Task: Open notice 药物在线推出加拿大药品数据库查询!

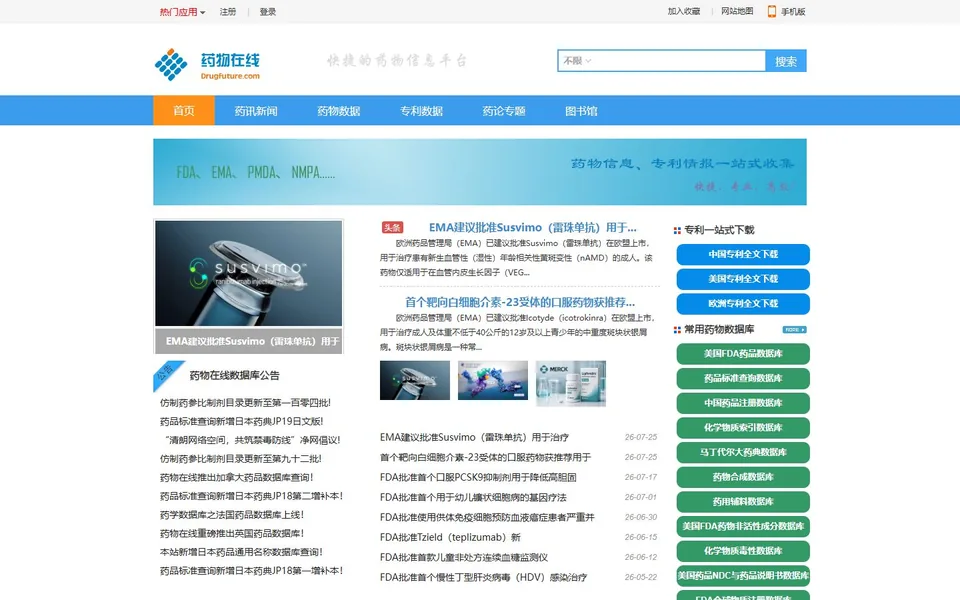Action: coord(236,478)
